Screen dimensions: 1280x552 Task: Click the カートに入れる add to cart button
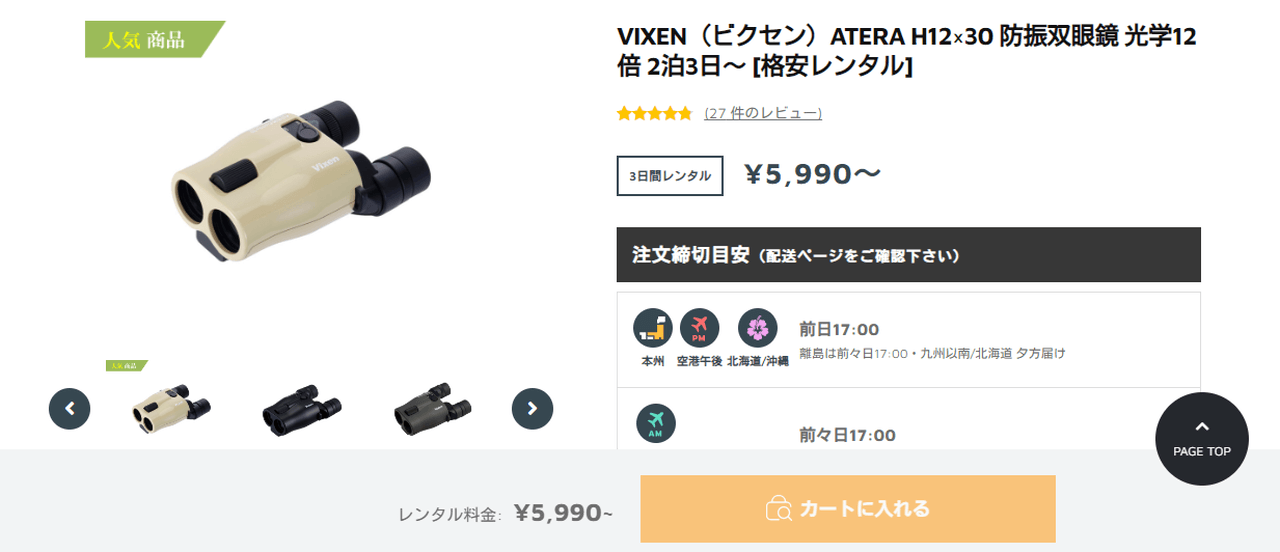point(848,509)
